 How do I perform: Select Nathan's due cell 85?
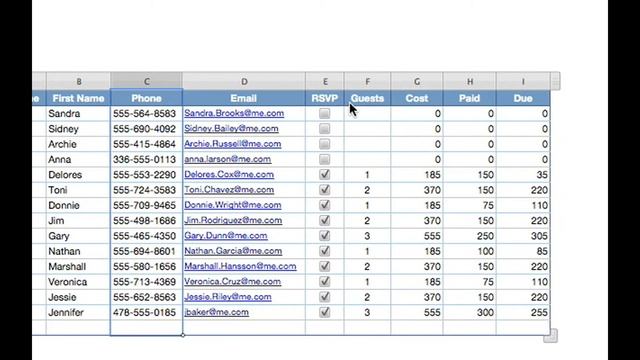coord(523,251)
